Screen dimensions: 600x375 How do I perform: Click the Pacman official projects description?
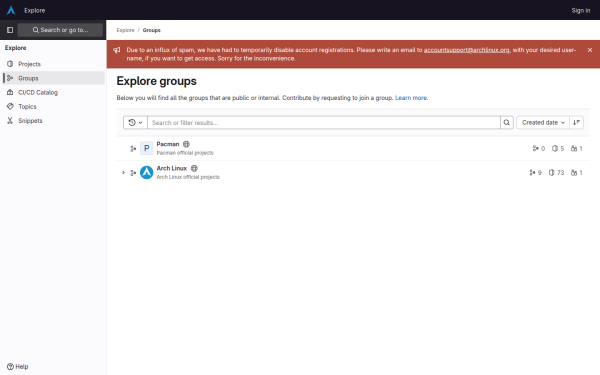185,153
